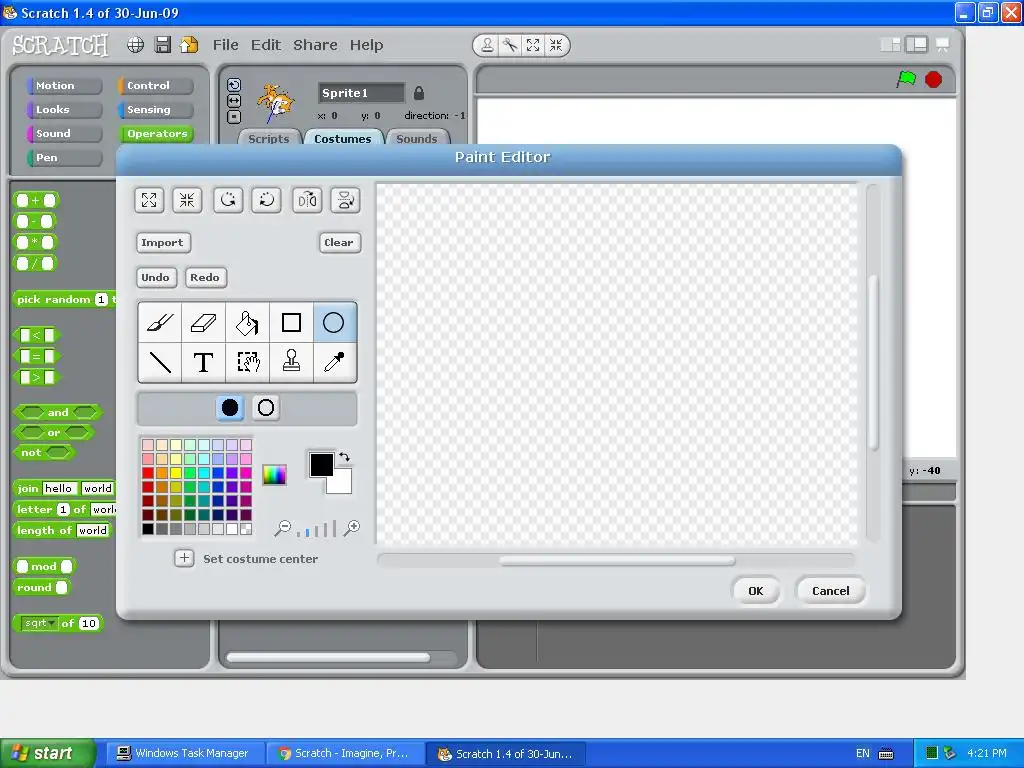This screenshot has width=1024, height=768.
Task: Confirm Paint Editor with OK
Action: click(x=756, y=590)
